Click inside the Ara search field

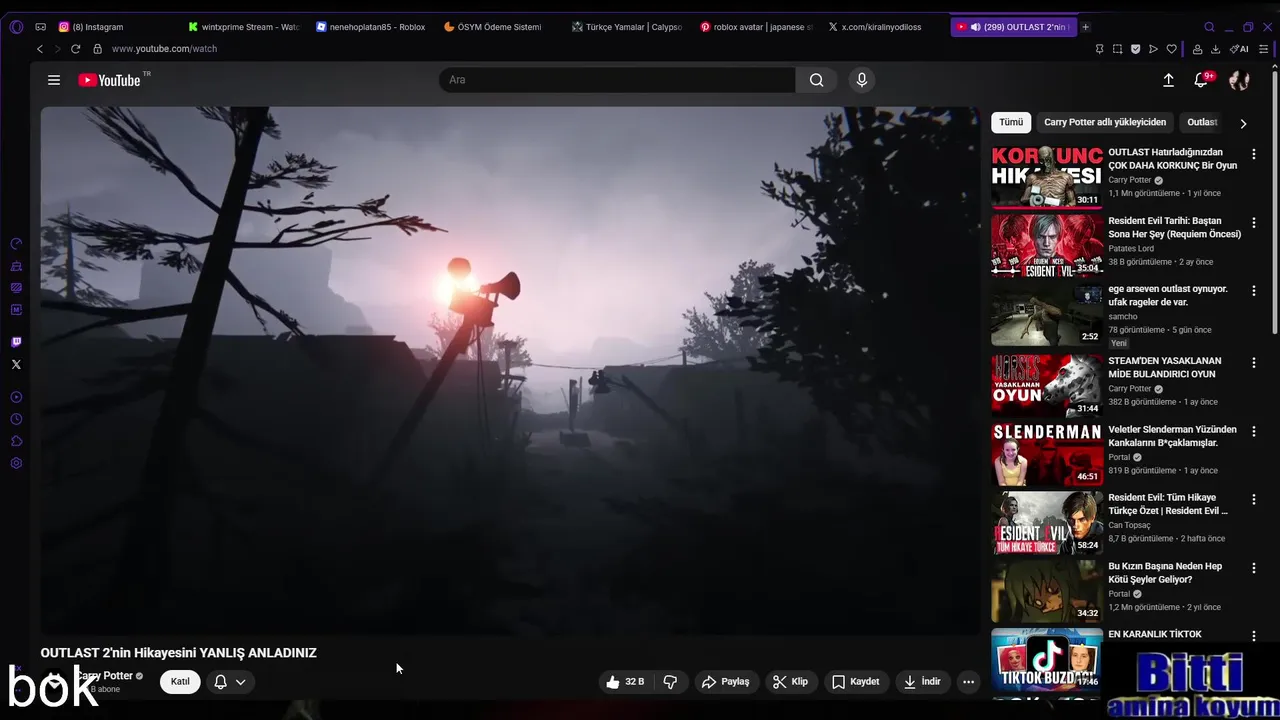617,80
